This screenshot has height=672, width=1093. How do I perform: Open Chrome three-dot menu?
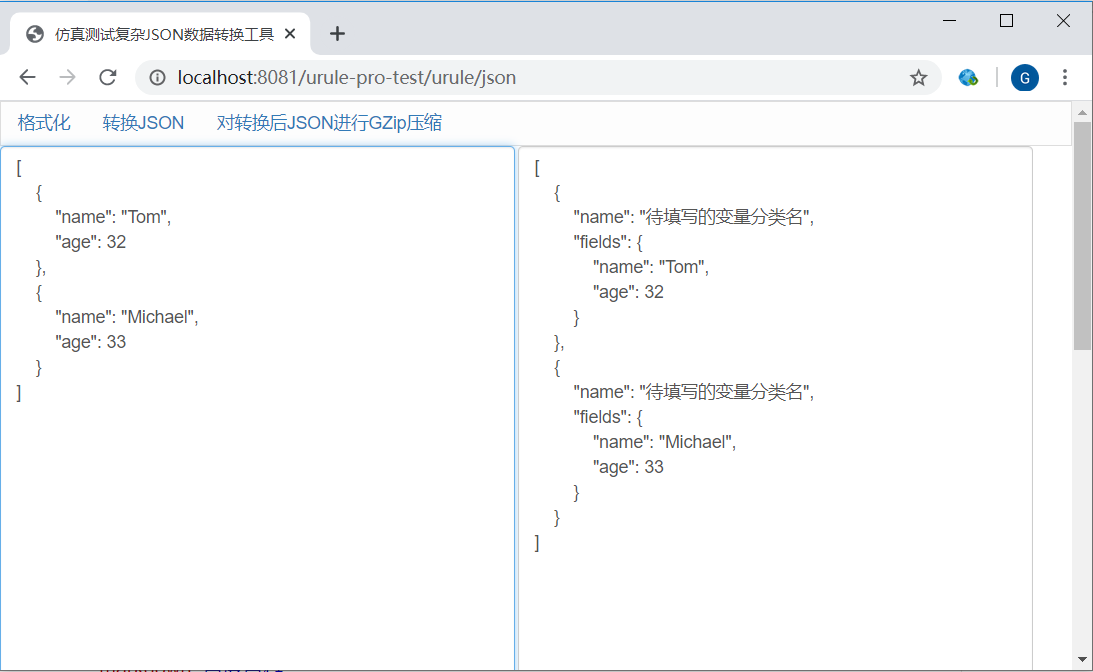tap(1065, 78)
